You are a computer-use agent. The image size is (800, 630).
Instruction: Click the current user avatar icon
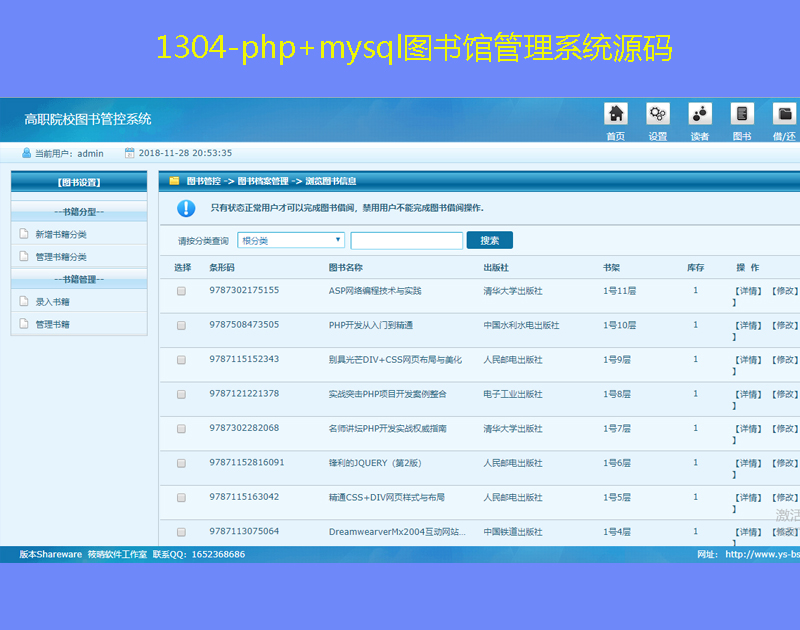tap(26, 153)
